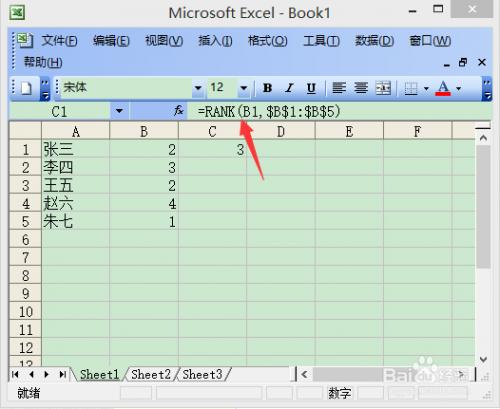Open the 帮助(H) menu
This screenshot has width=500, height=409.
(x=43, y=62)
